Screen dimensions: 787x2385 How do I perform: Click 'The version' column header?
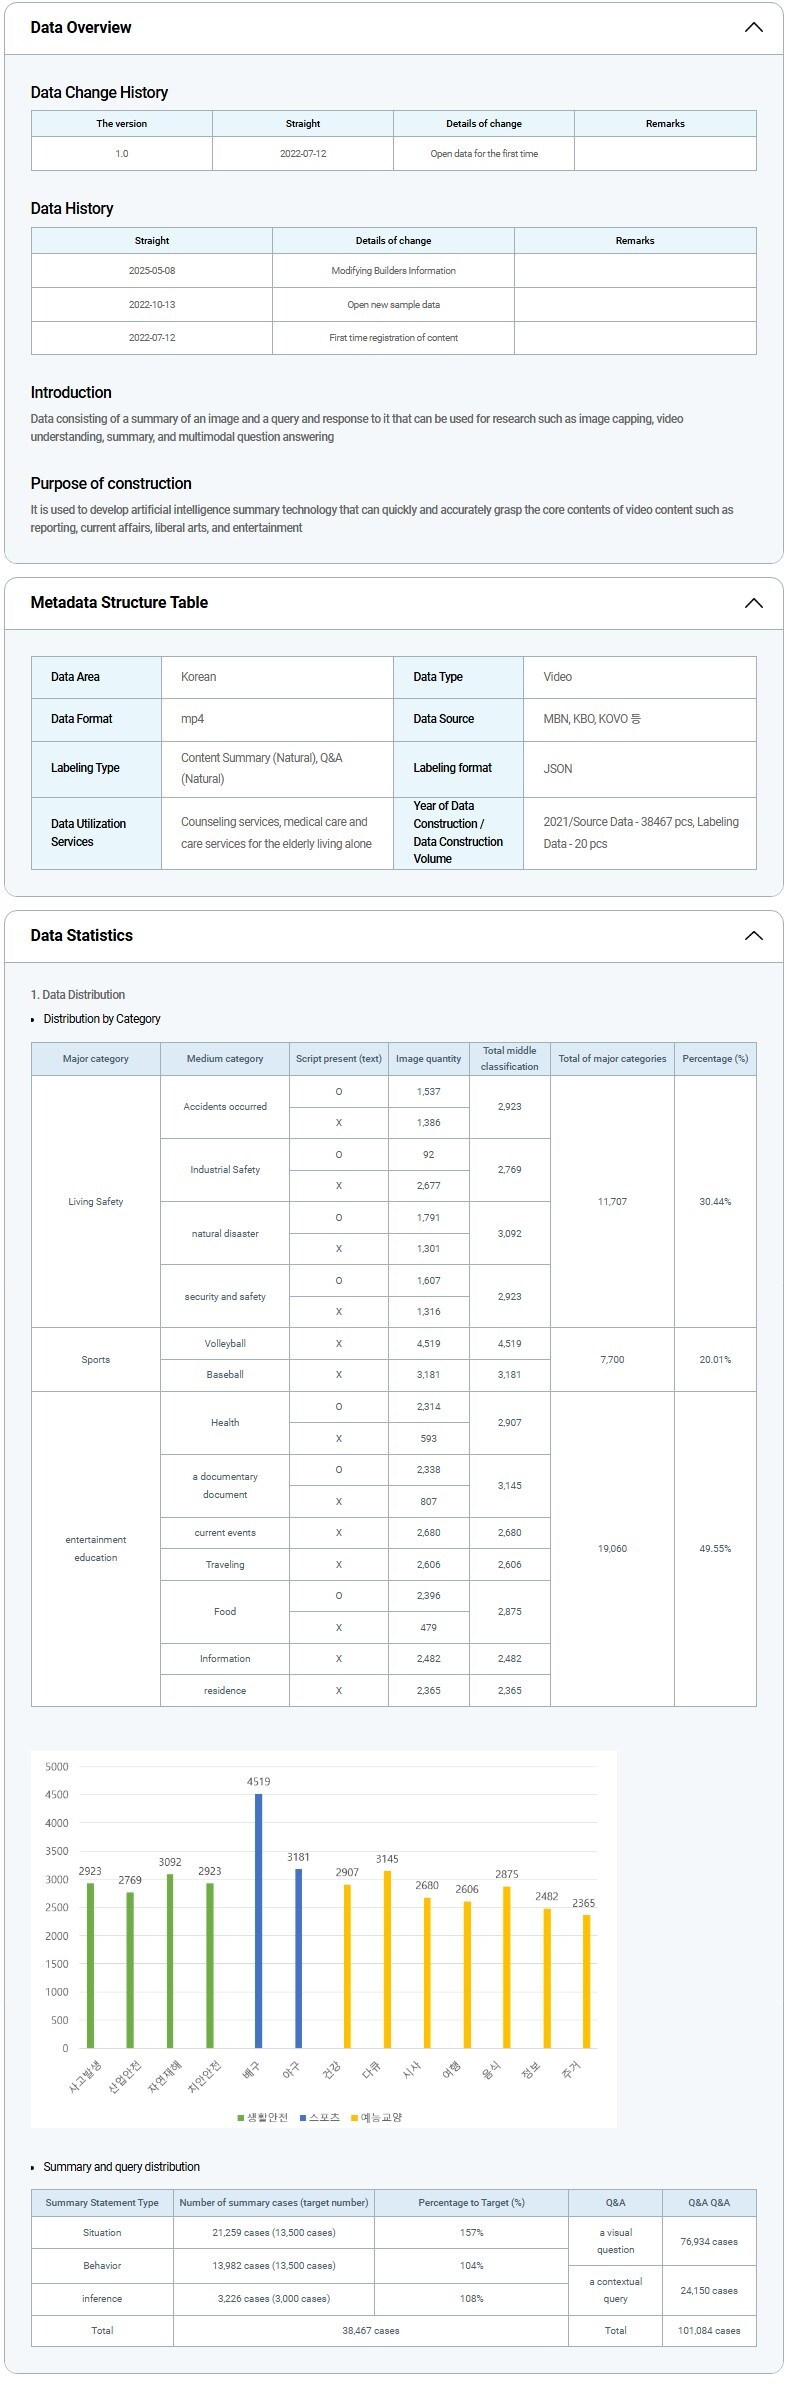[121, 124]
